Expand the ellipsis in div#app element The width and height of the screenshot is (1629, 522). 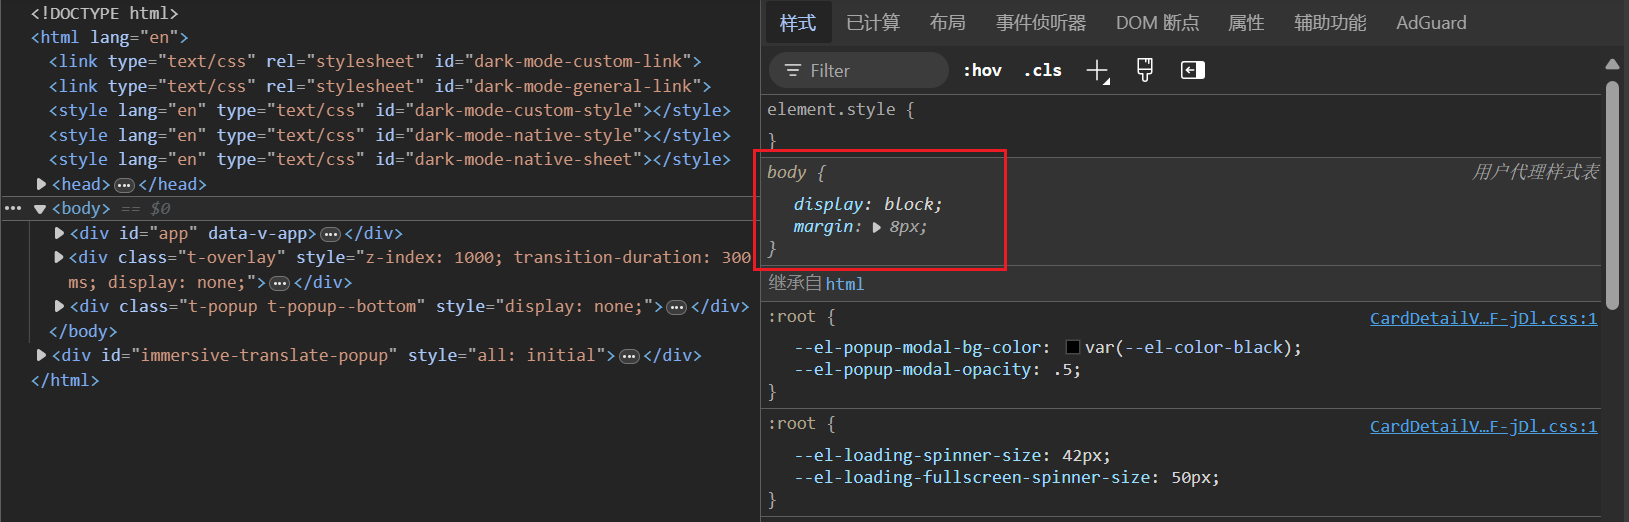[x=330, y=234]
